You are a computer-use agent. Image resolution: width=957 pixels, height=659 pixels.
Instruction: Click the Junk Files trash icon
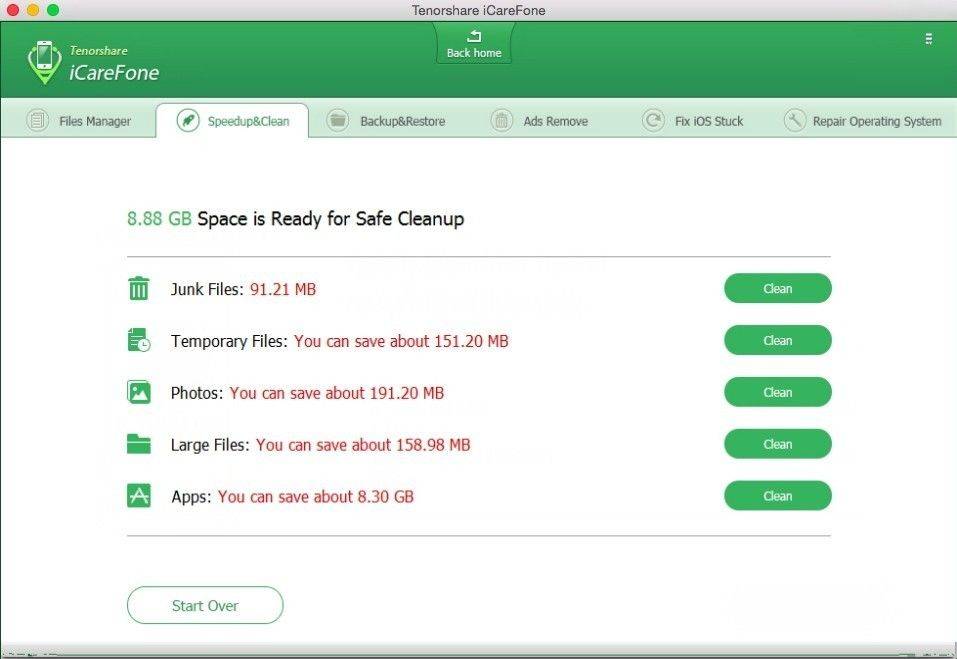coord(138,288)
